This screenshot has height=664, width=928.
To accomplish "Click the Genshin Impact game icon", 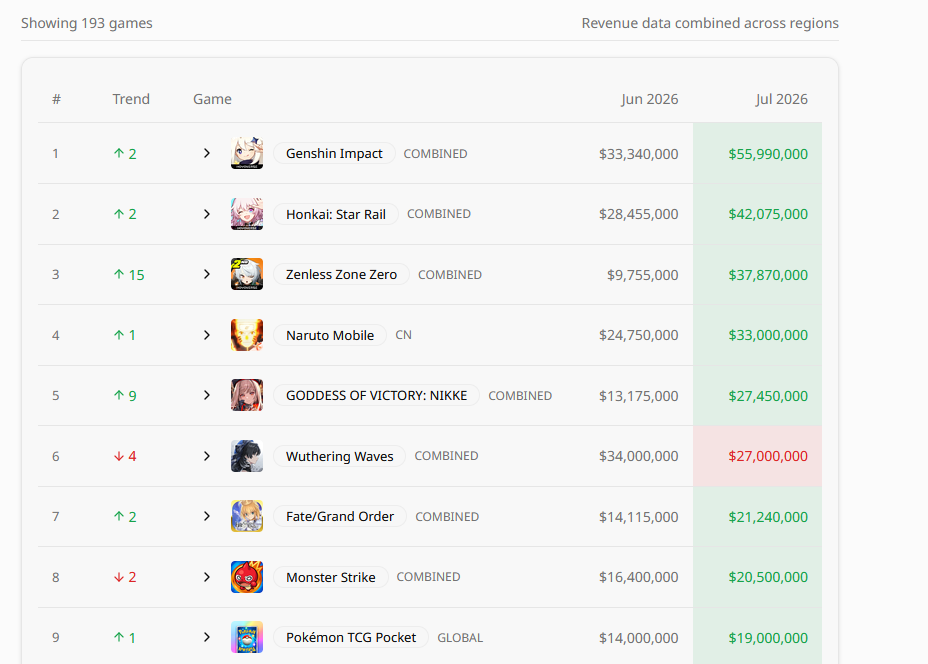I will pos(247,153).
